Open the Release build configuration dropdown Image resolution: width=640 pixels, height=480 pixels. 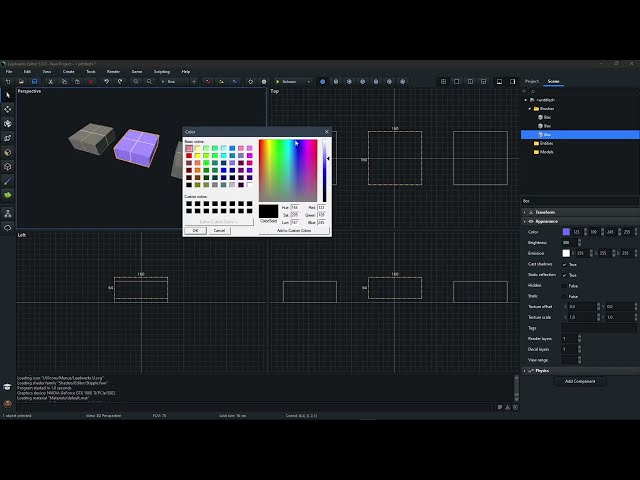[x=293, y=82]
